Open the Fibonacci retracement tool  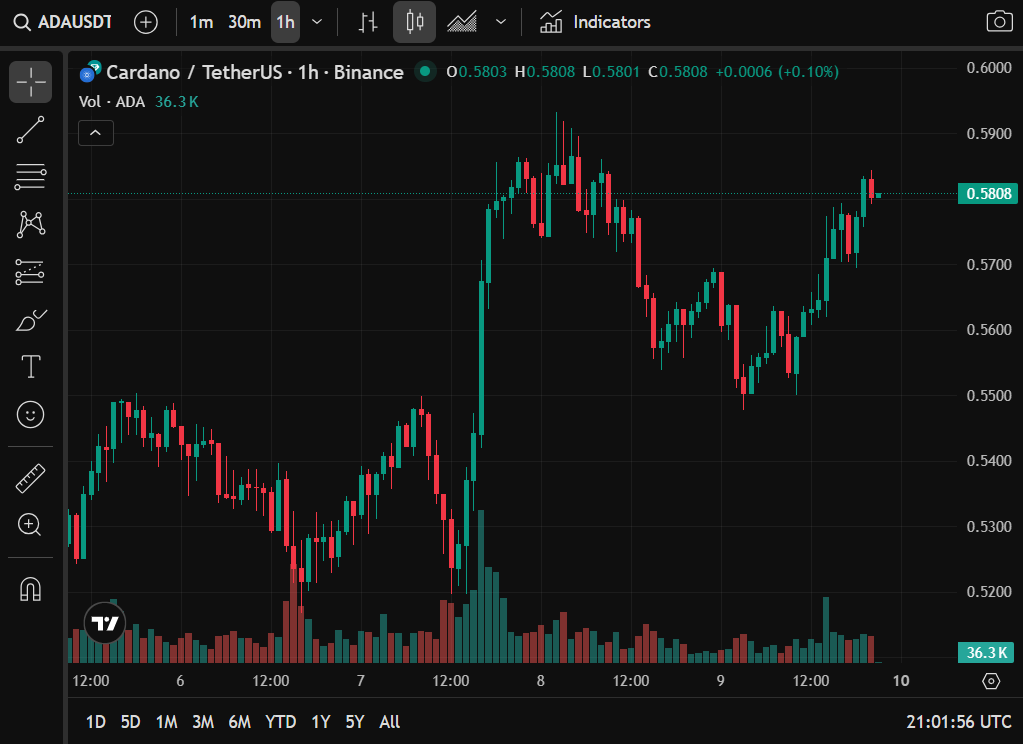31,177
